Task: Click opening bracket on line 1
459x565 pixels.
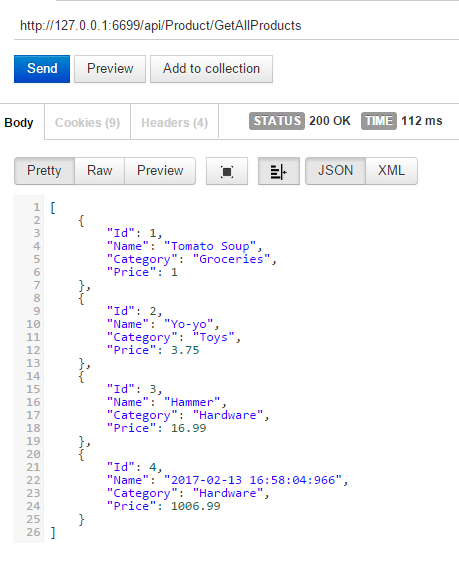Action: click(x=53, y=208)
